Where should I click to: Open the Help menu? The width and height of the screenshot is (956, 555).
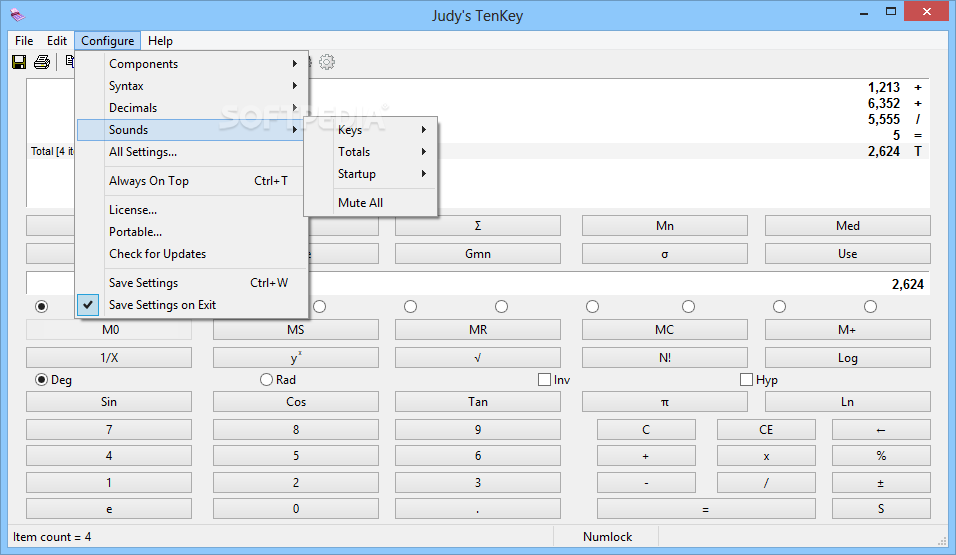pos(160,41)
